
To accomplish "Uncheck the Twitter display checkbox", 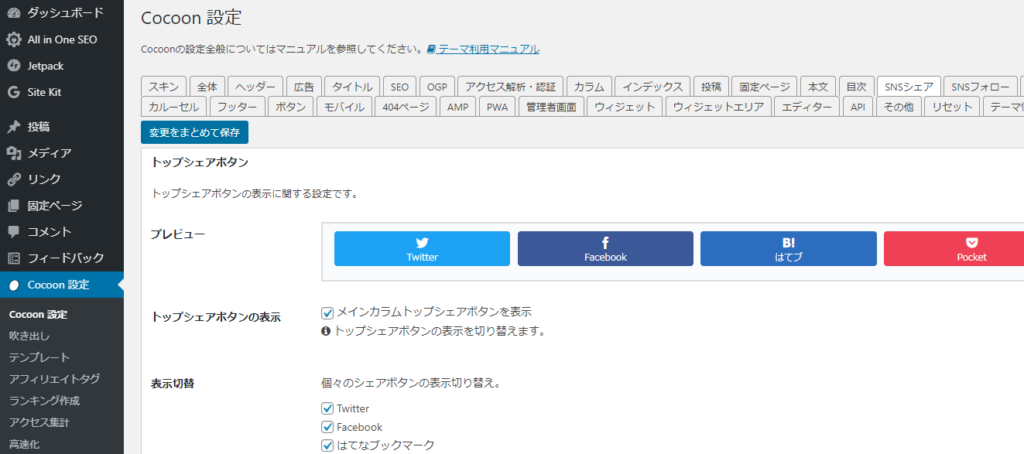I will [328, 409].
